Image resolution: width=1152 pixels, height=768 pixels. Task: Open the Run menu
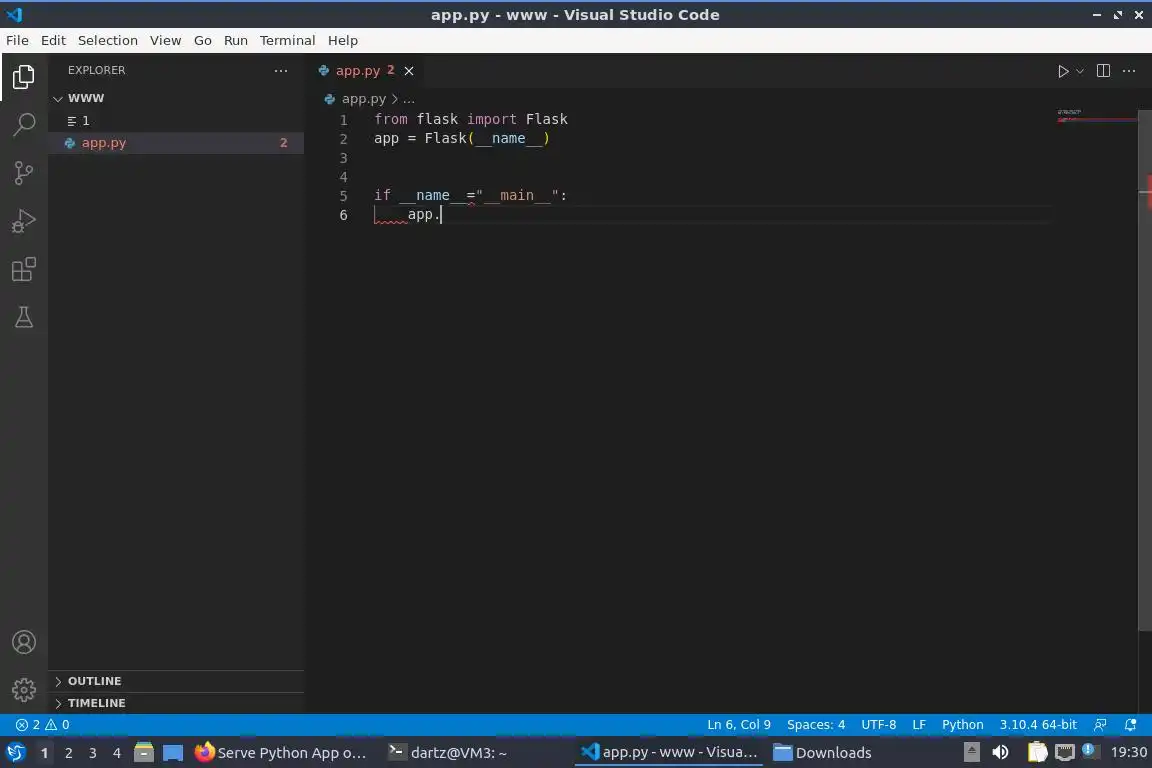pyautogui.click(x=235, y=40)
